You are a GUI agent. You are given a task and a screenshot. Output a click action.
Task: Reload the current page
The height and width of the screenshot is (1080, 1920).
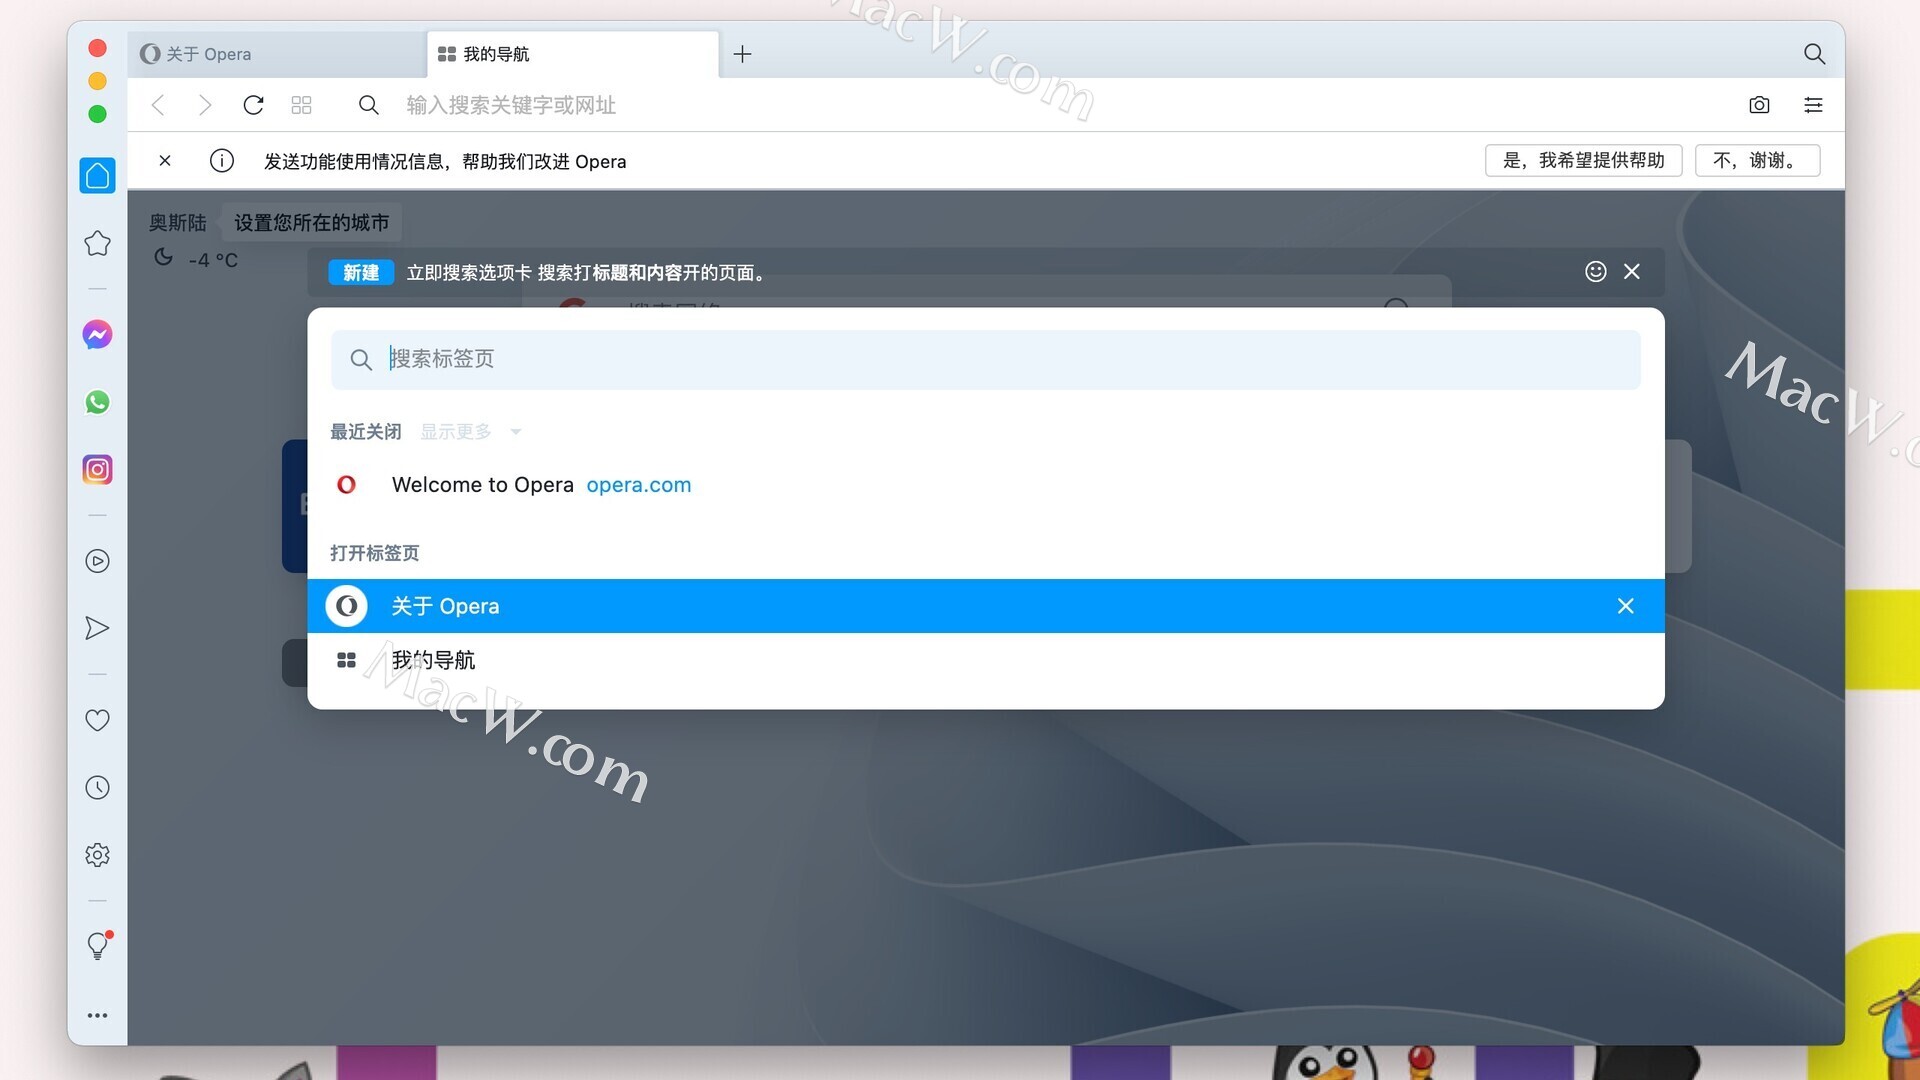(253, 105)
